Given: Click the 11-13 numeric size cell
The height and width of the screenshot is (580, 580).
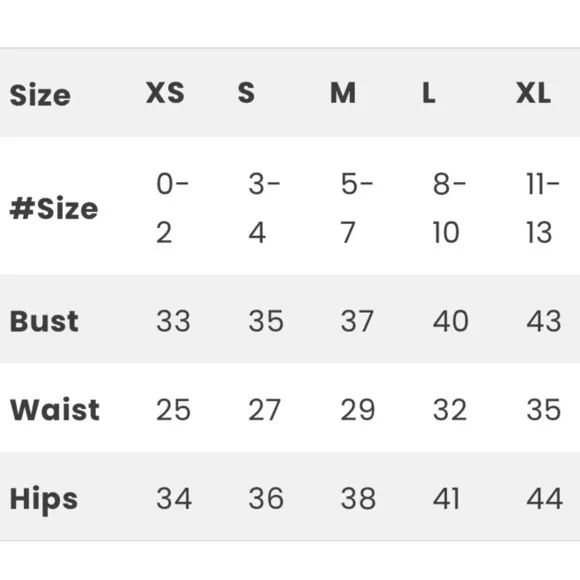Looking at the screenshot, I should 543,208.
